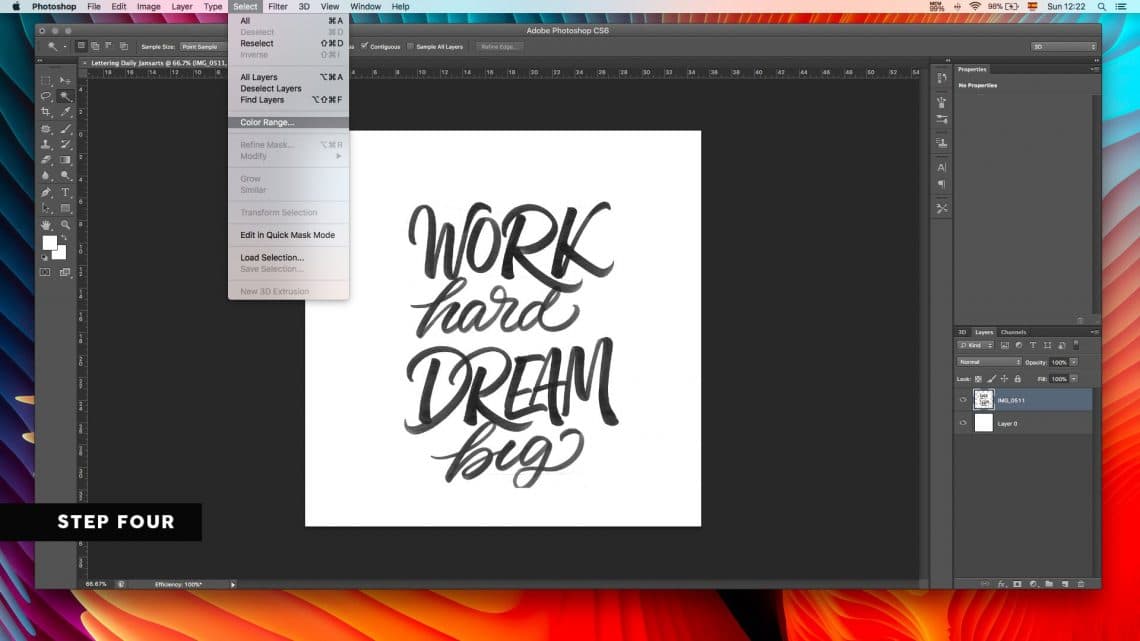Select the Lasso tool
1140x641 pixels.
click(46, 96)
